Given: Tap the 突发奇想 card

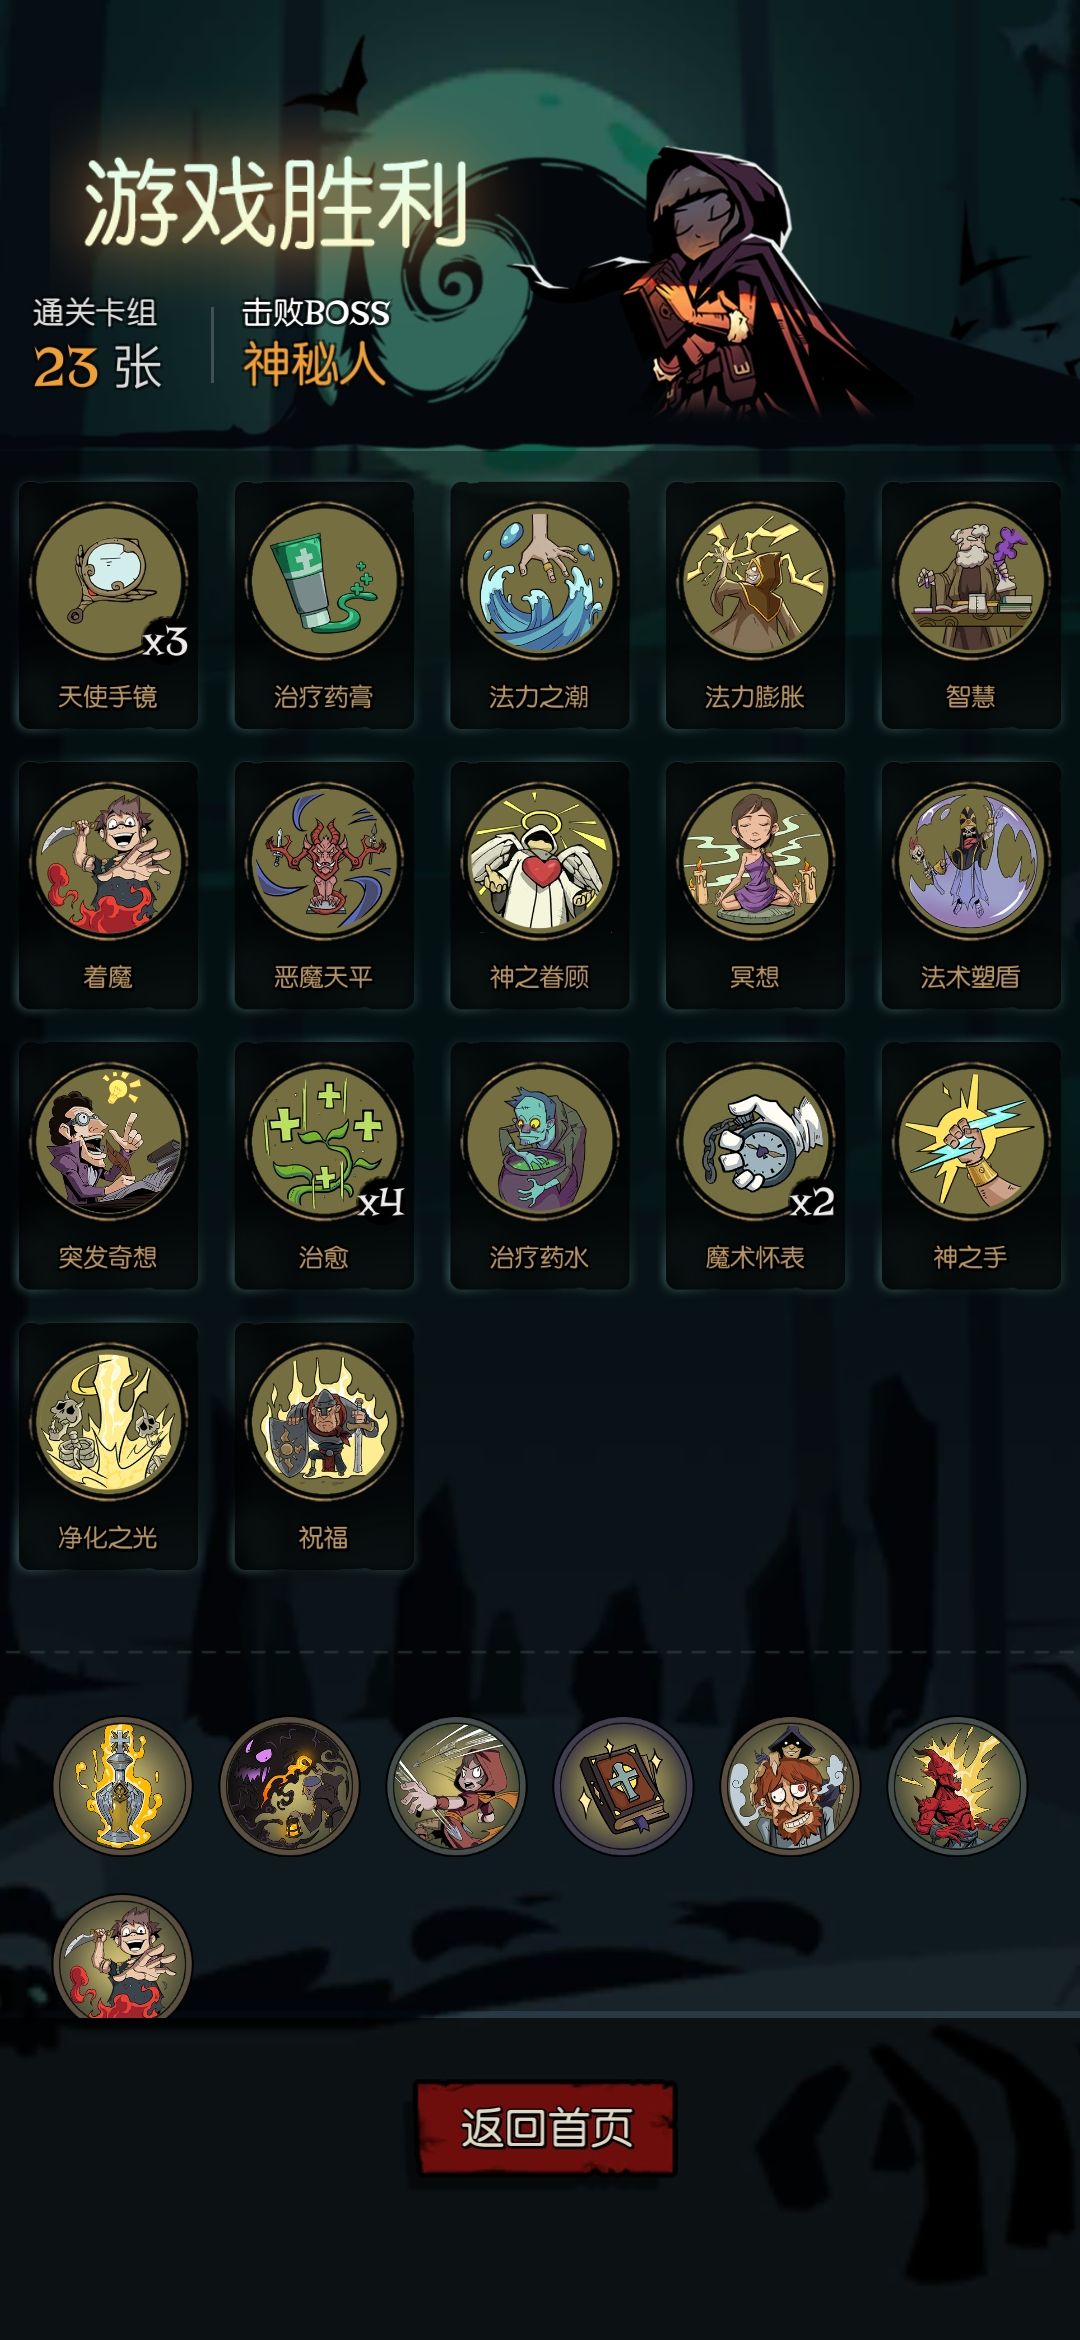Looking at the screenshot, I should (108, 1166).
